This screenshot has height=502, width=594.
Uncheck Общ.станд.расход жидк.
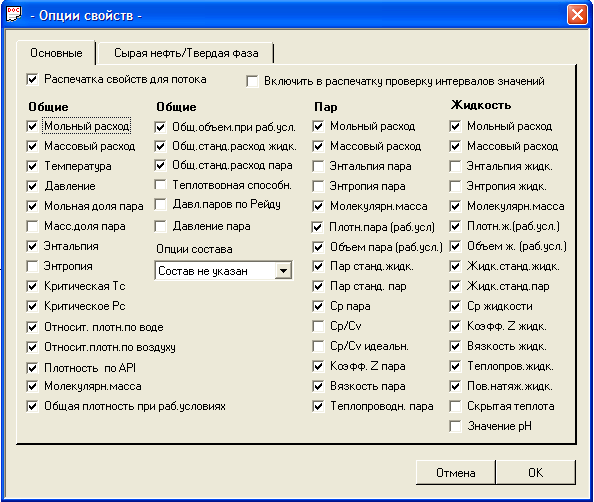pyautogui.click(x=161, y=146)
